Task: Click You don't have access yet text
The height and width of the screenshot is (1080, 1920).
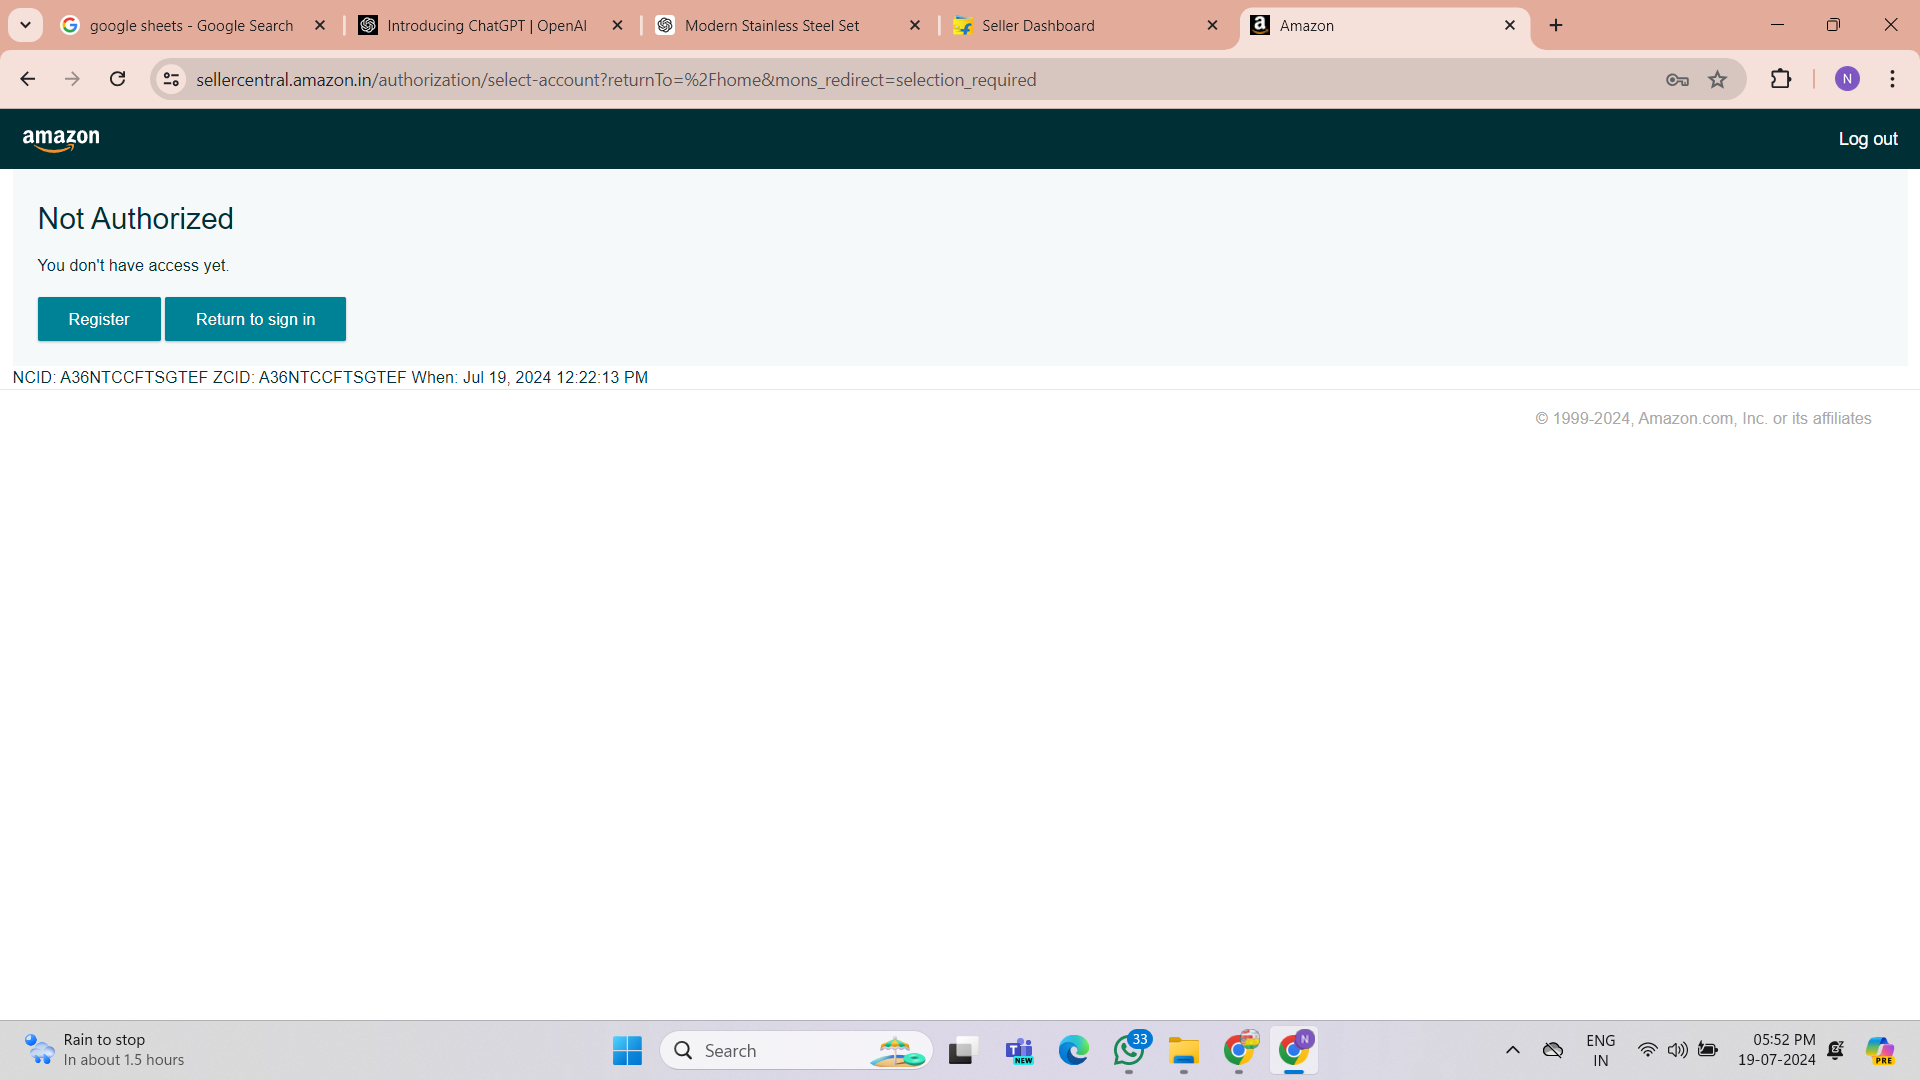Action: [x=133, y=265]
